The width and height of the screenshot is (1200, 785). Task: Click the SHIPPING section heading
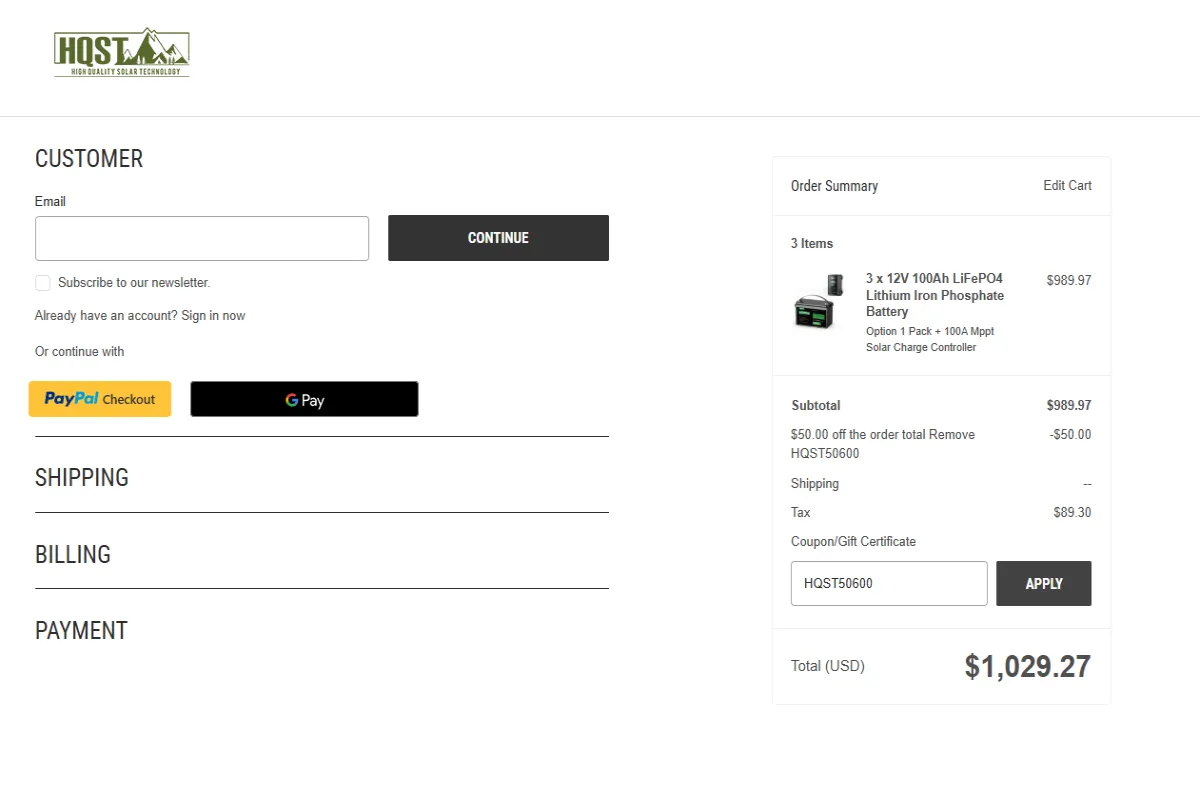[82, 477]
